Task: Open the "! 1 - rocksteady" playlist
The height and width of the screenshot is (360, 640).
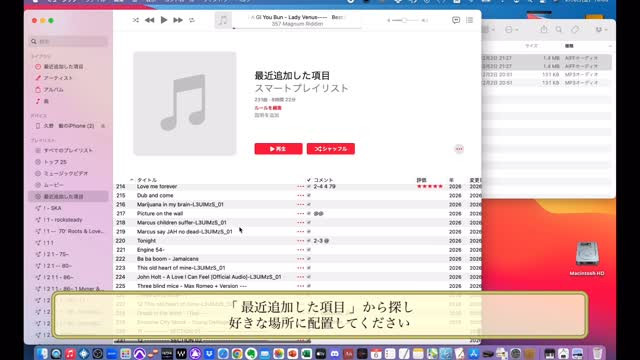Action: 62,220
